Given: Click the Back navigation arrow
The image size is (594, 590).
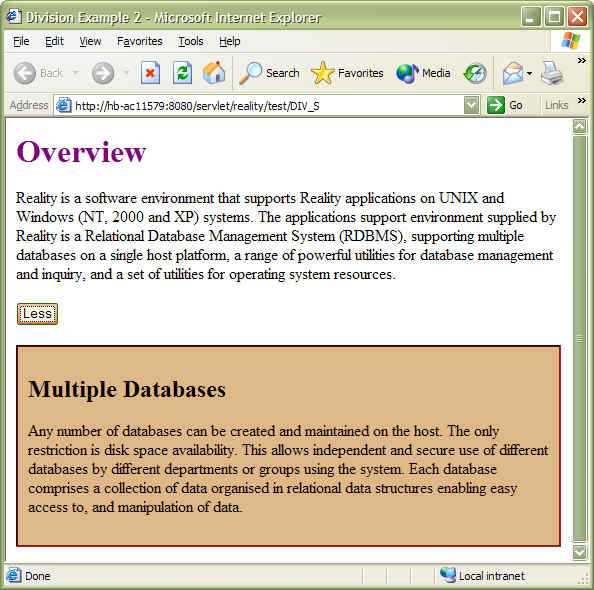Looking at the screenshot, I should (x=25, y=73).
